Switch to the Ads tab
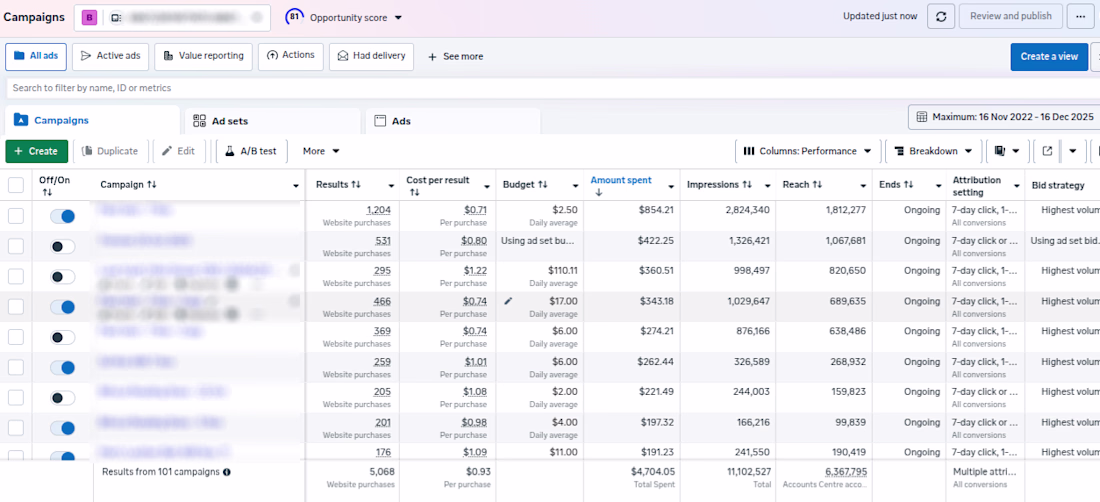The height and width of the screenshot is (502, 1100). click(453, 121)
